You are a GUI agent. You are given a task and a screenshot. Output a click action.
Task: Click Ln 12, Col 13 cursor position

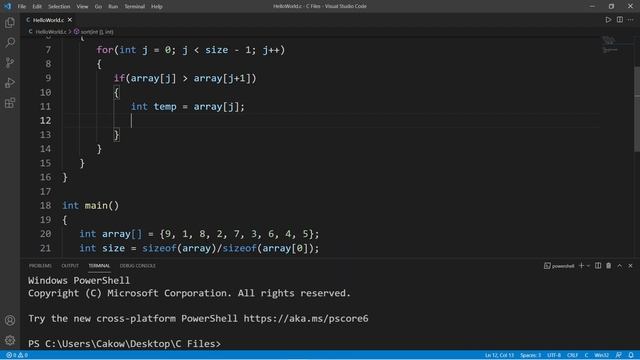[x=499, y=355]
